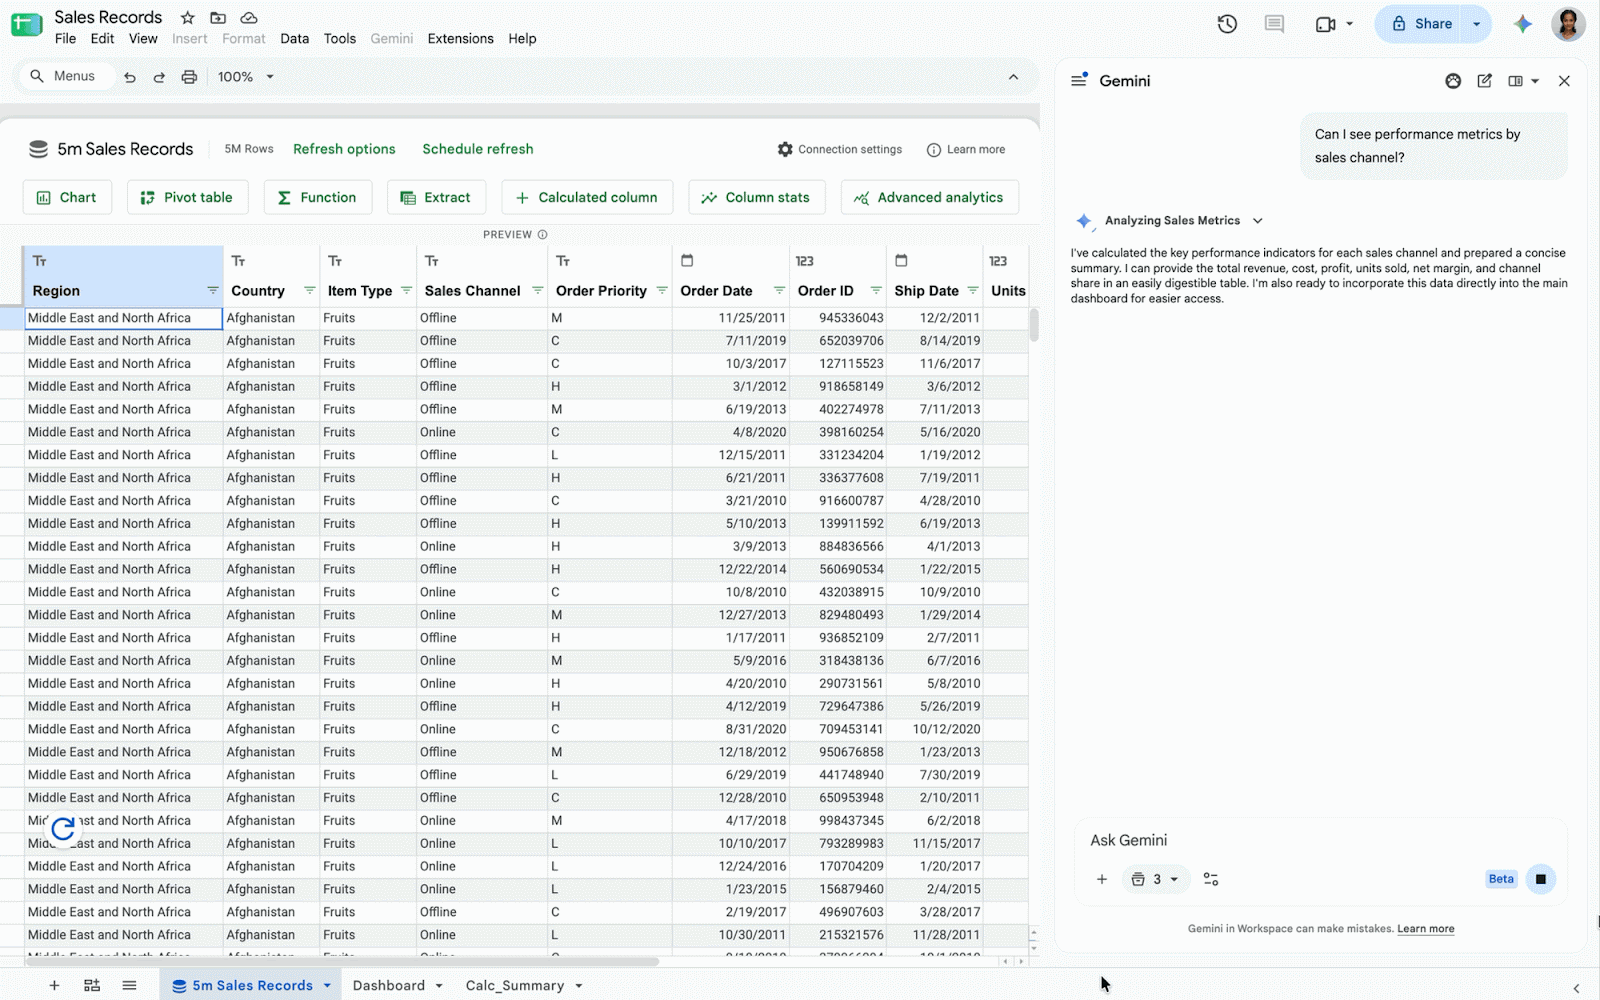Add a new sheet
Screen dimensions: 1600x1000
(x=55, y=985)
